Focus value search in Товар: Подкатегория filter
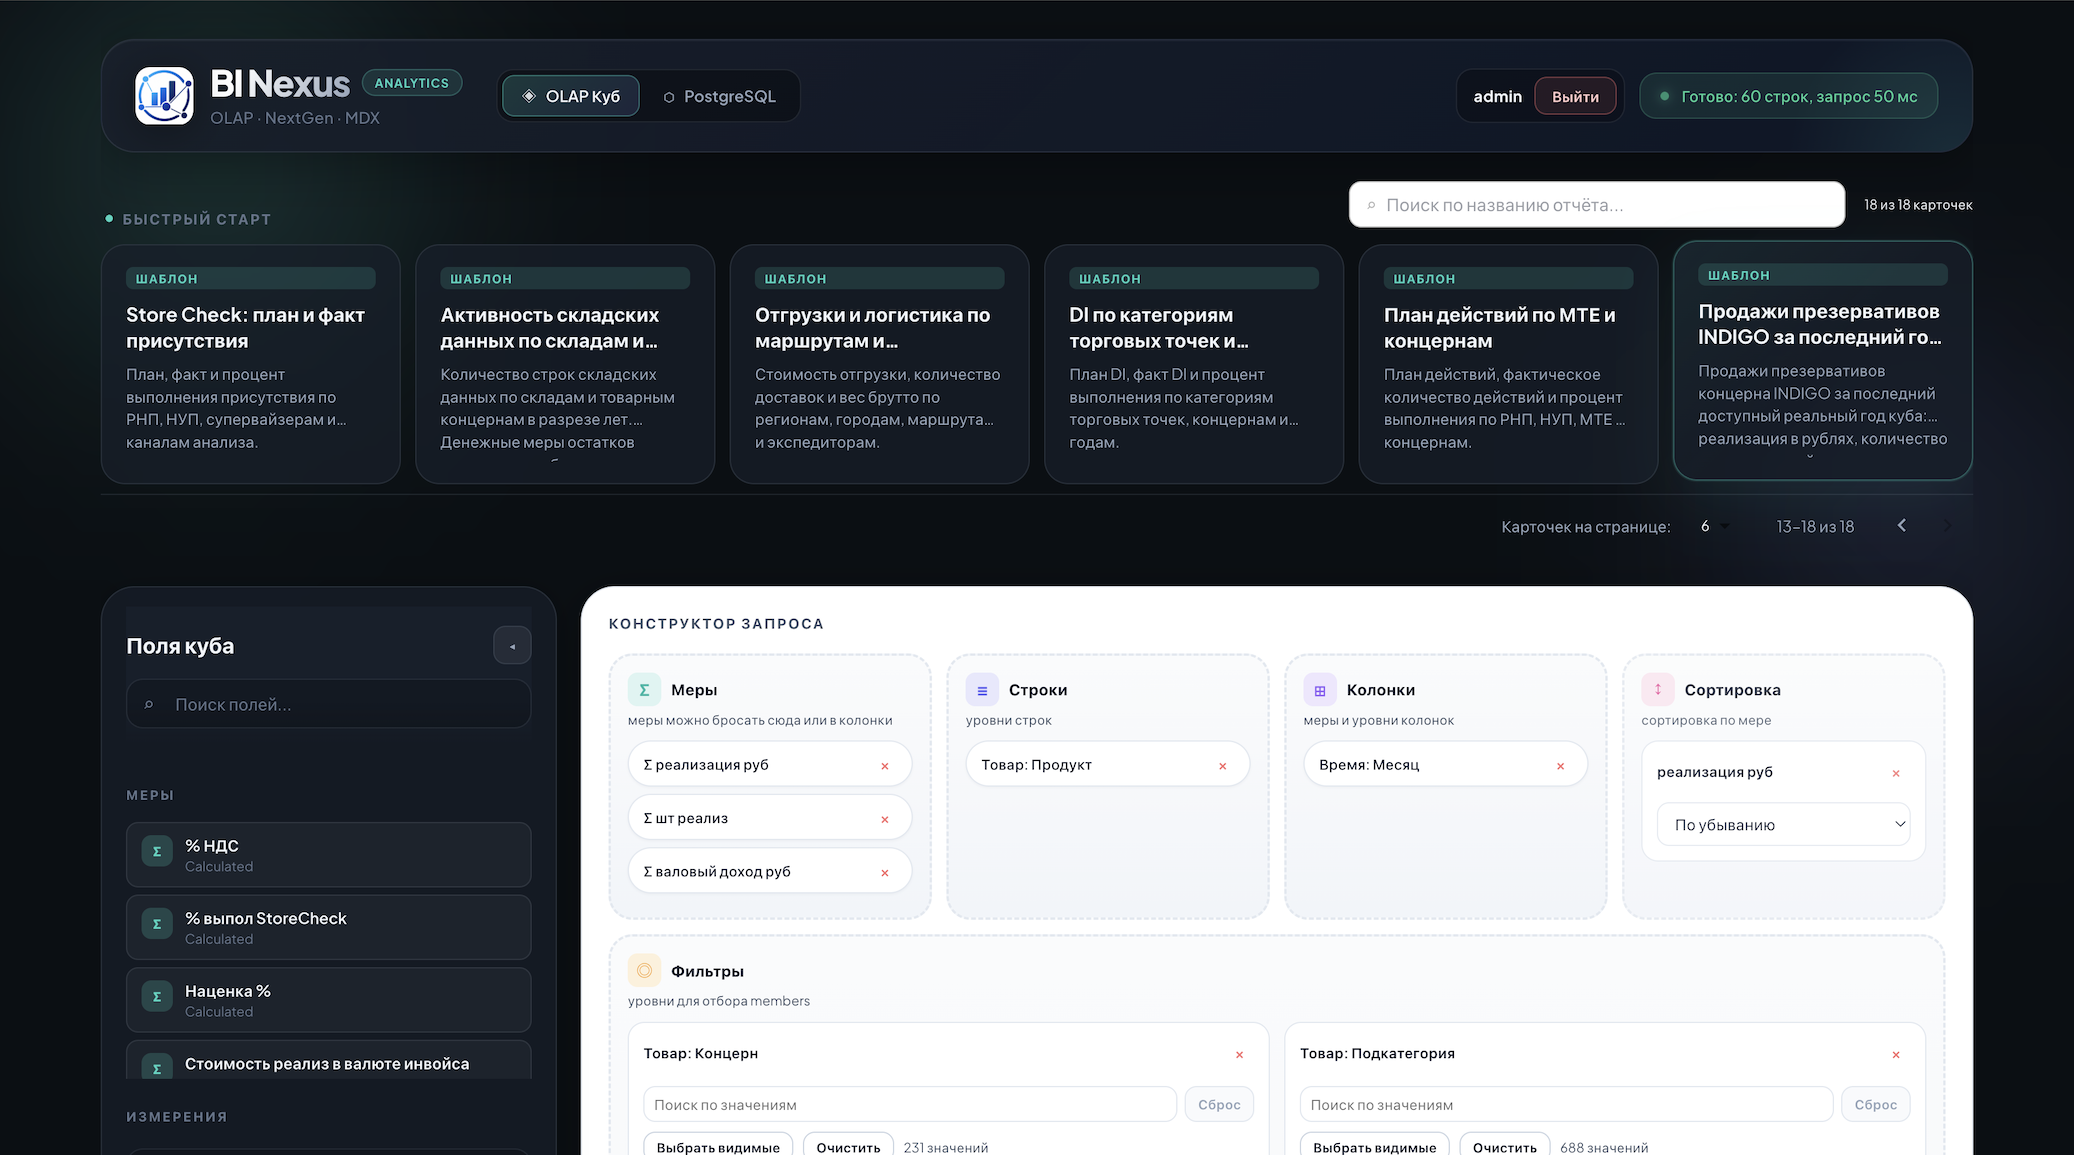 click(1566, 1104)
